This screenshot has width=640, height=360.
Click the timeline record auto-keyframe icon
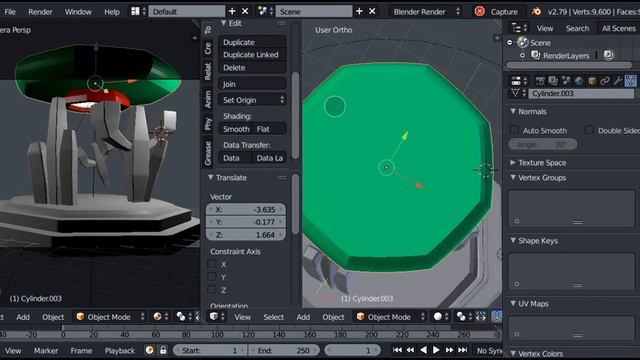pos(149,350)
